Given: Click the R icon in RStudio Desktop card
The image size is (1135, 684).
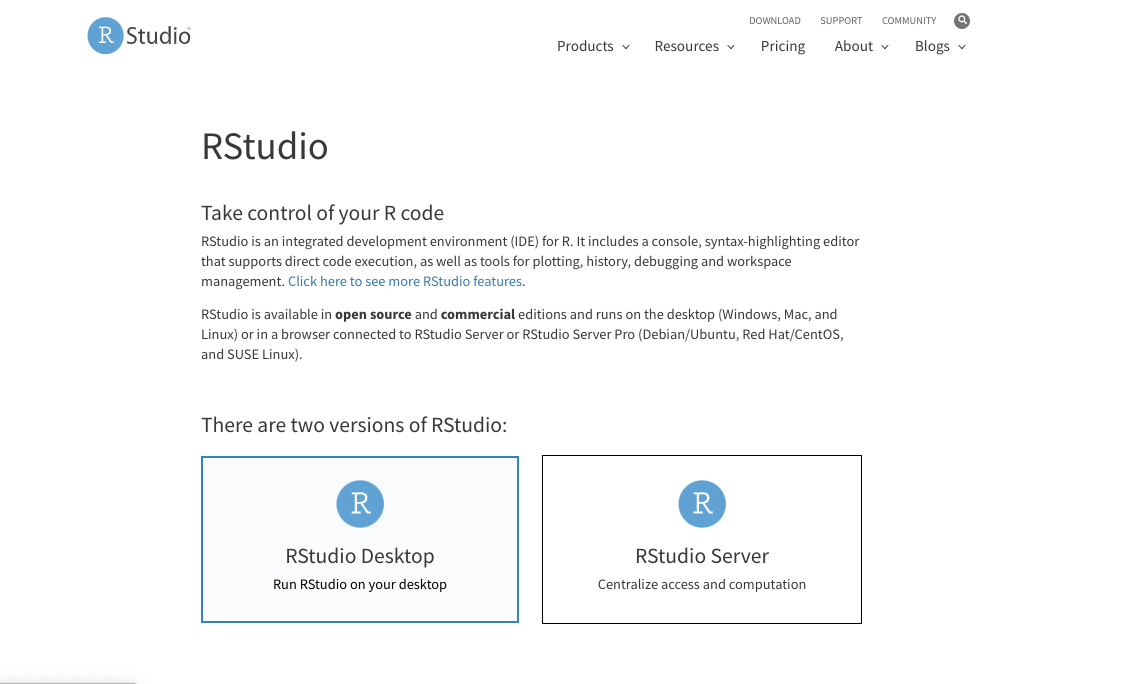Looking at the screenshot, I should (x=360, y=504).
